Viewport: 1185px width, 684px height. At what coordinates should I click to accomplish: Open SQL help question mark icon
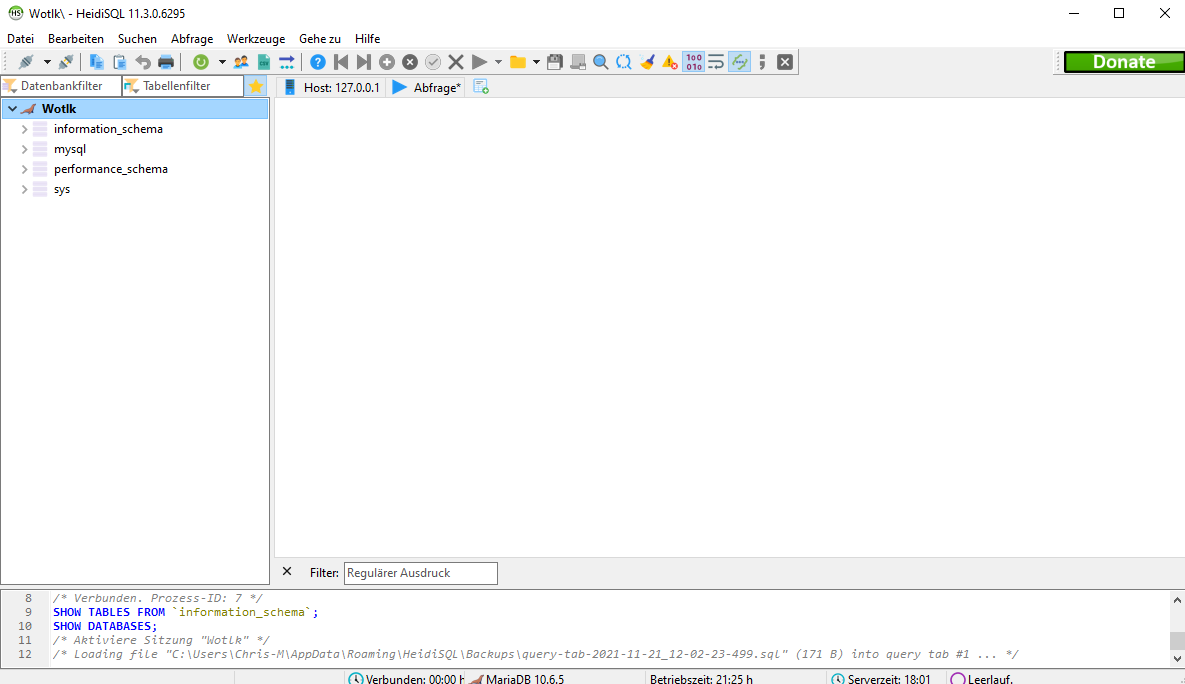click(318, 62)
